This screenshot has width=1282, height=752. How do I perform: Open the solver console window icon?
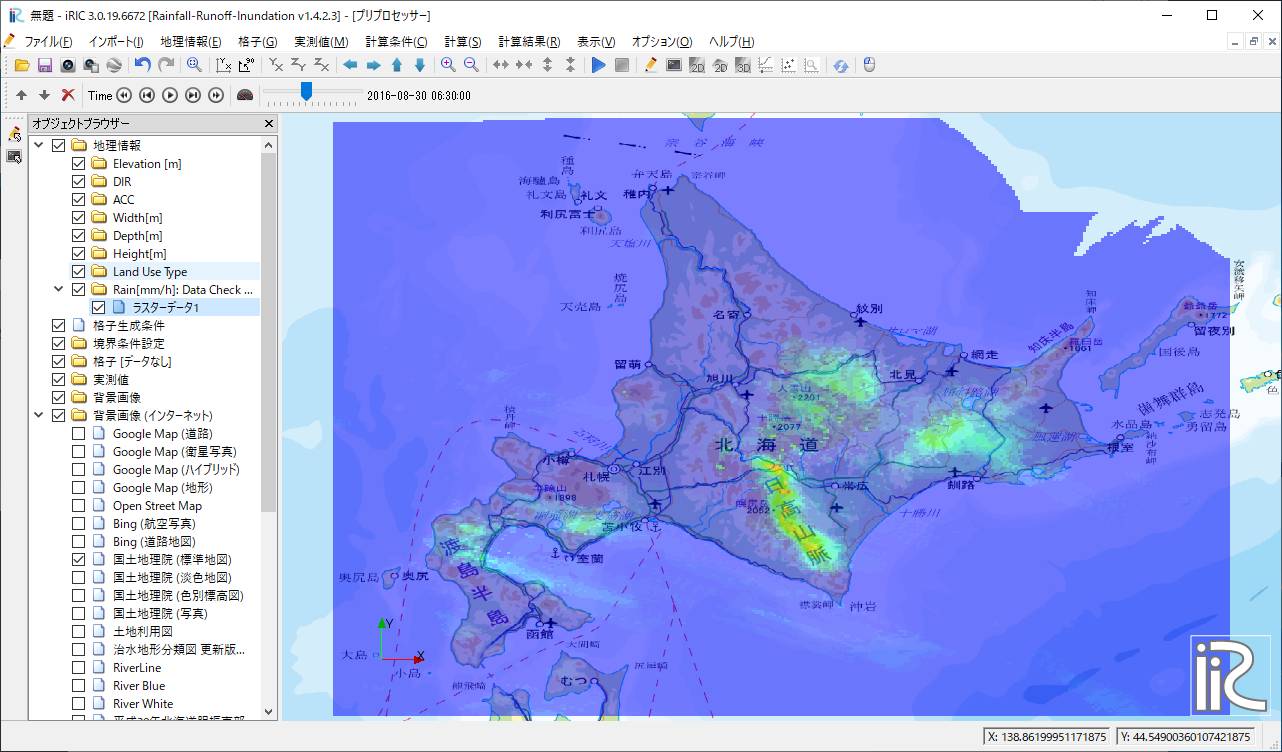click(673, 65)
